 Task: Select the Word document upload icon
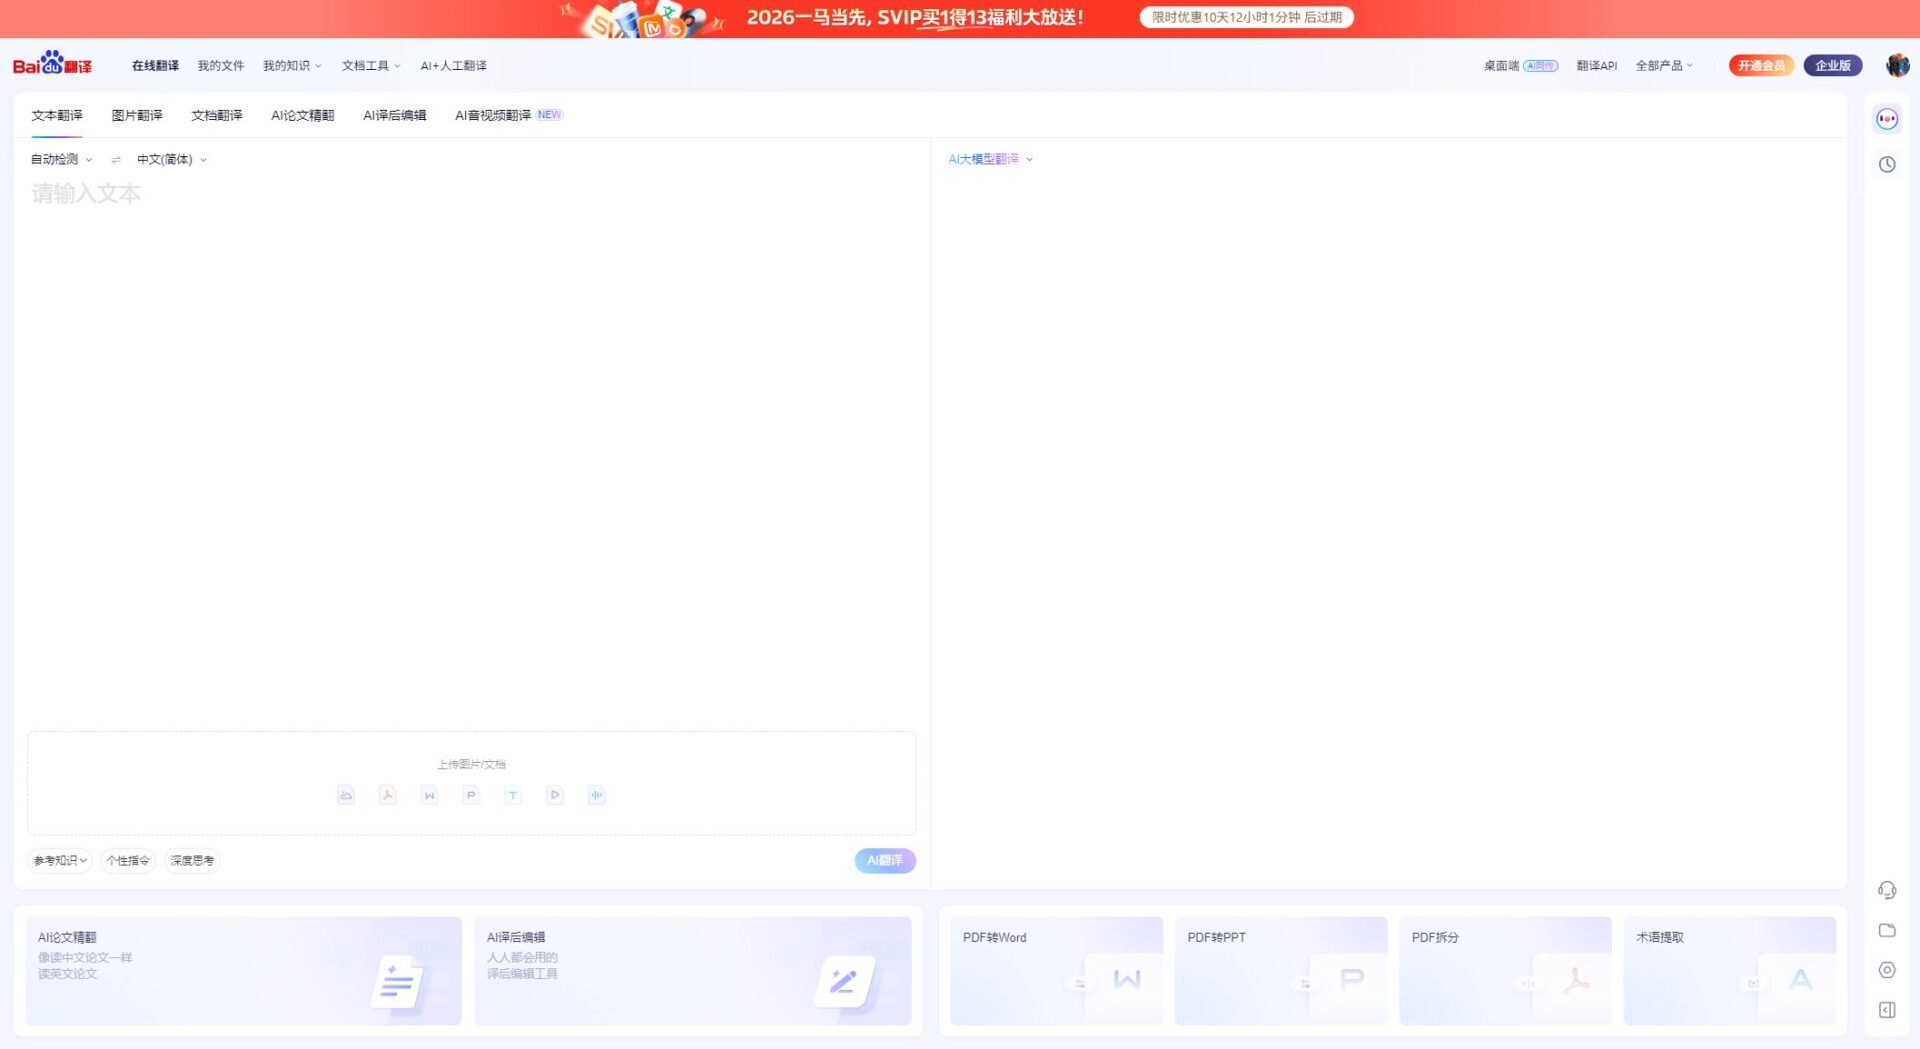tap(429, 795)
